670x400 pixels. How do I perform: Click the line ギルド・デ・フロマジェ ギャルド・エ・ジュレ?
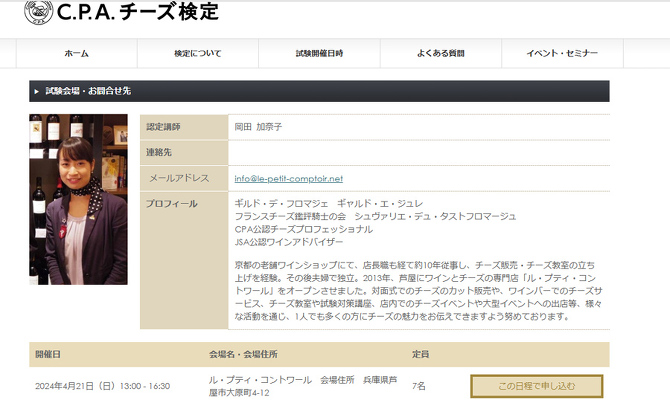coord(329,203)
